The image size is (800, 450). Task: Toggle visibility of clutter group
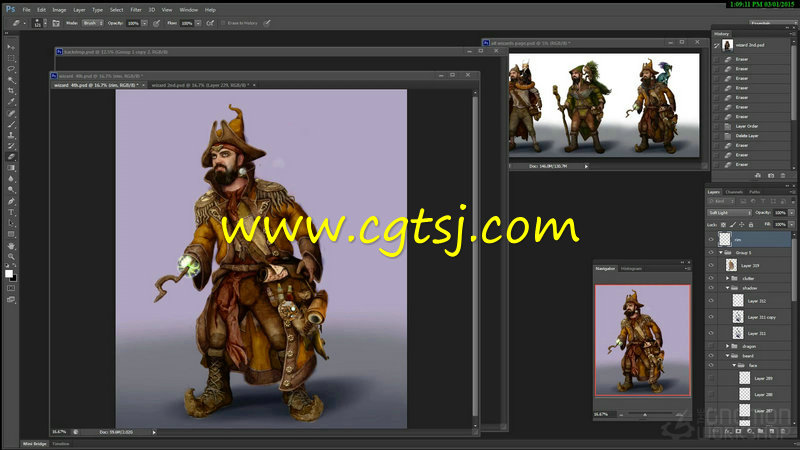pos(711,279)
